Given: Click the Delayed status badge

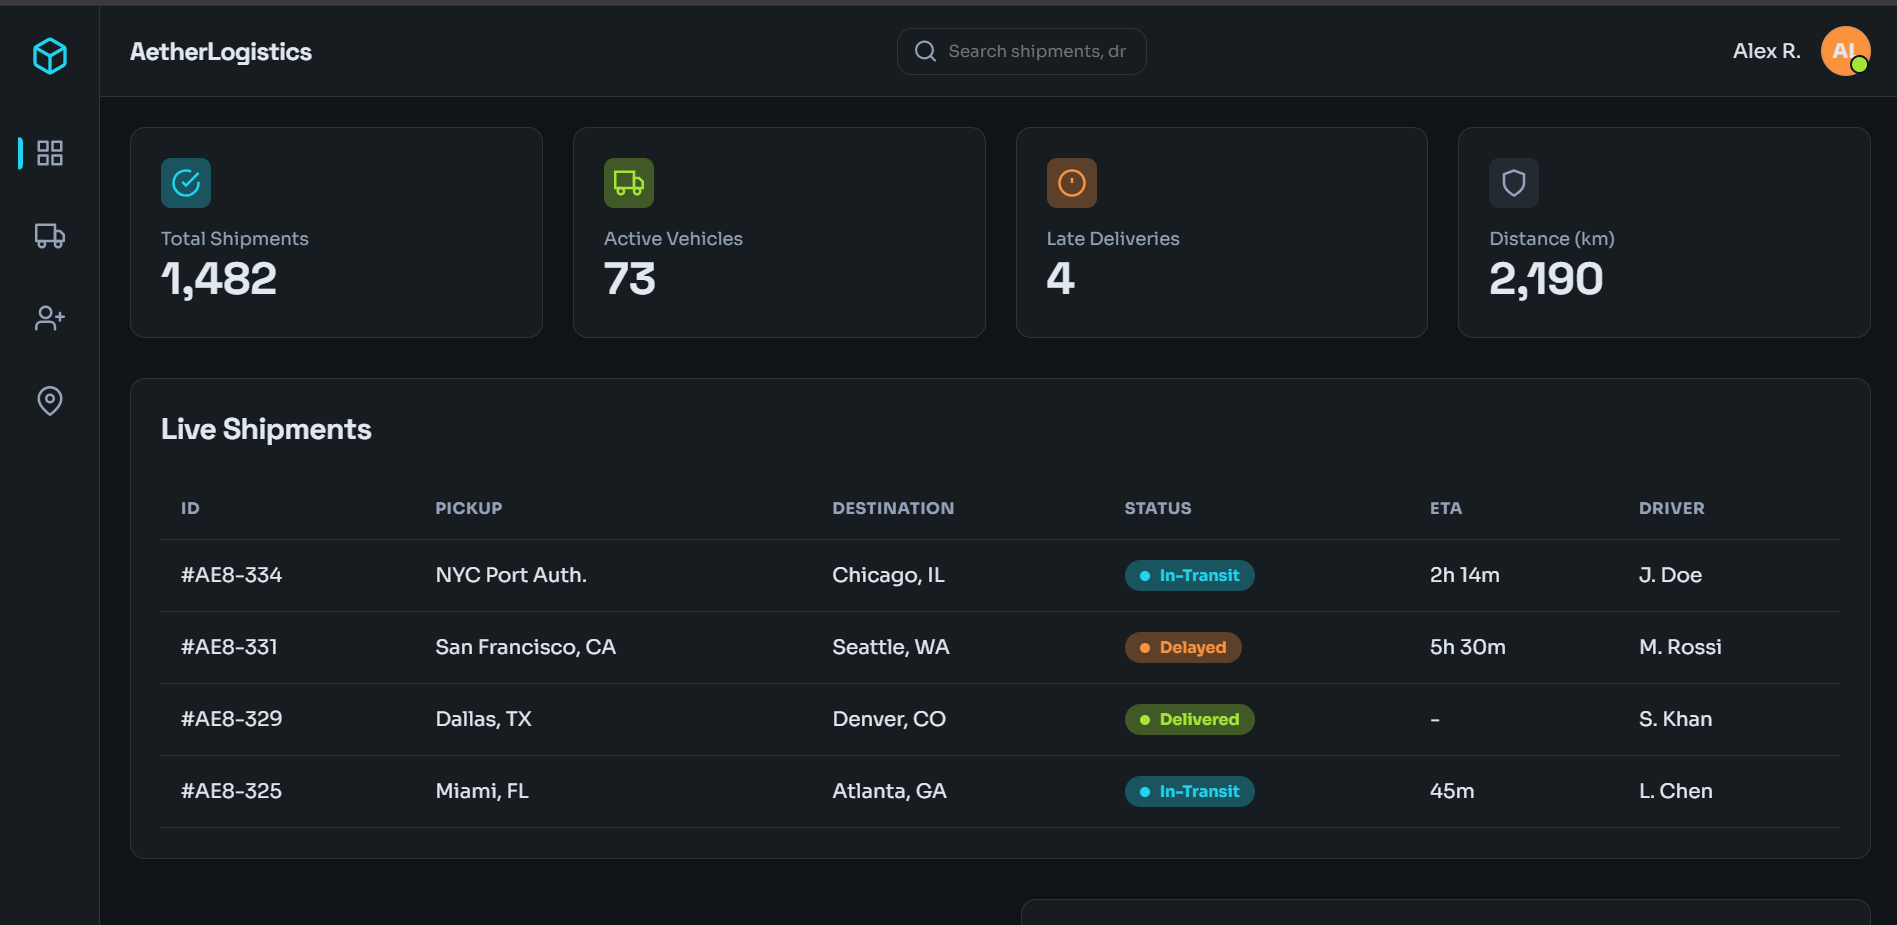Looking at the screenshot, I should click(1183, 647).
